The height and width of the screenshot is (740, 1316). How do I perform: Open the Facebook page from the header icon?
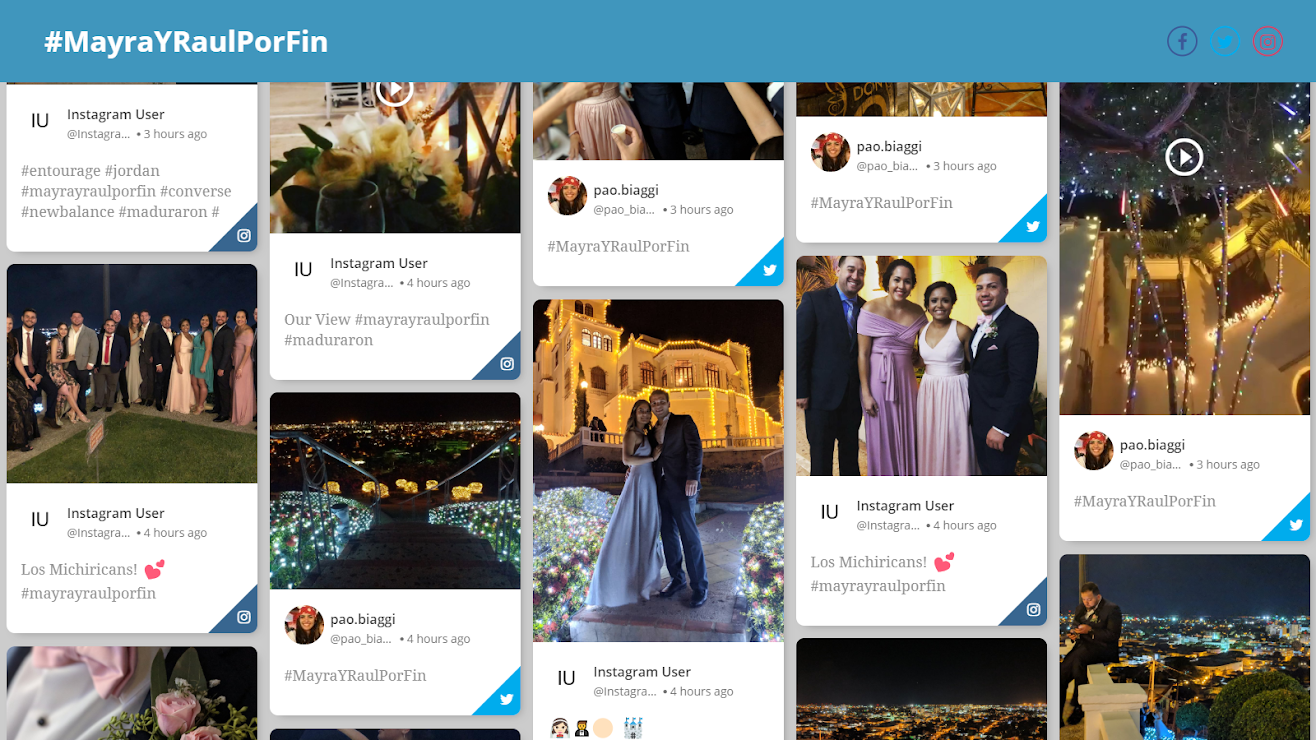click(1181, 41)
